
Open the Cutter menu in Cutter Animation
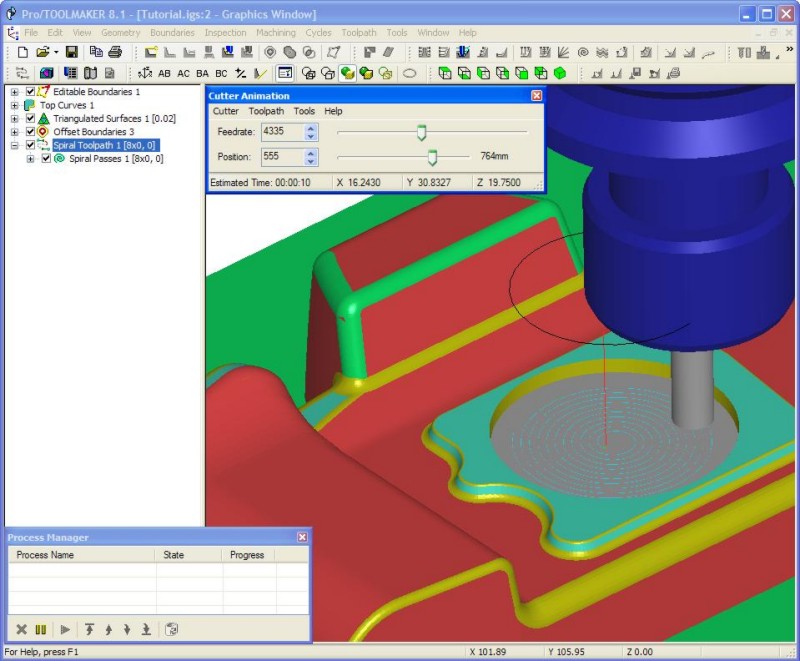click(x=226, y=111)
